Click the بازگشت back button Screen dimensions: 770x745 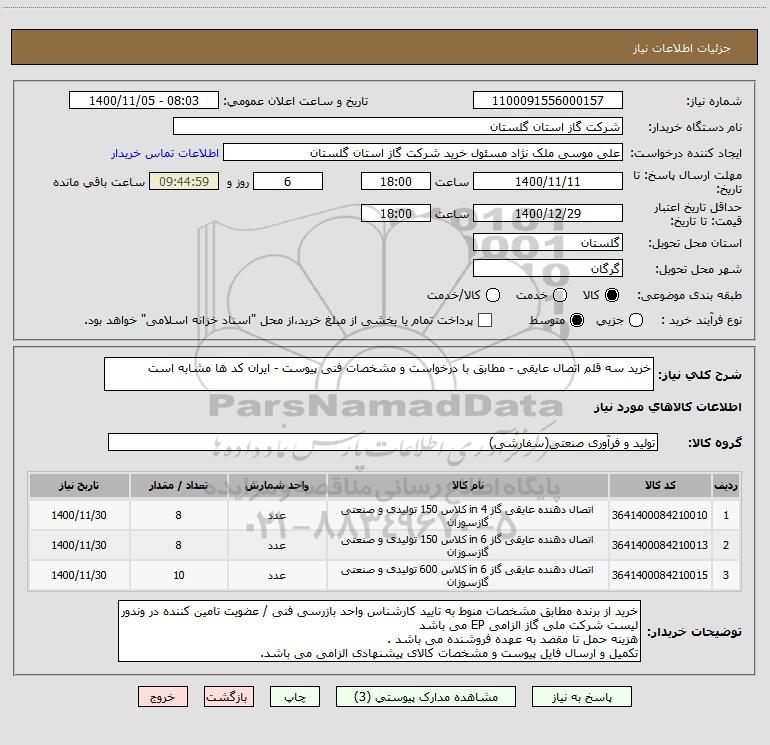(x=229, y=697)
